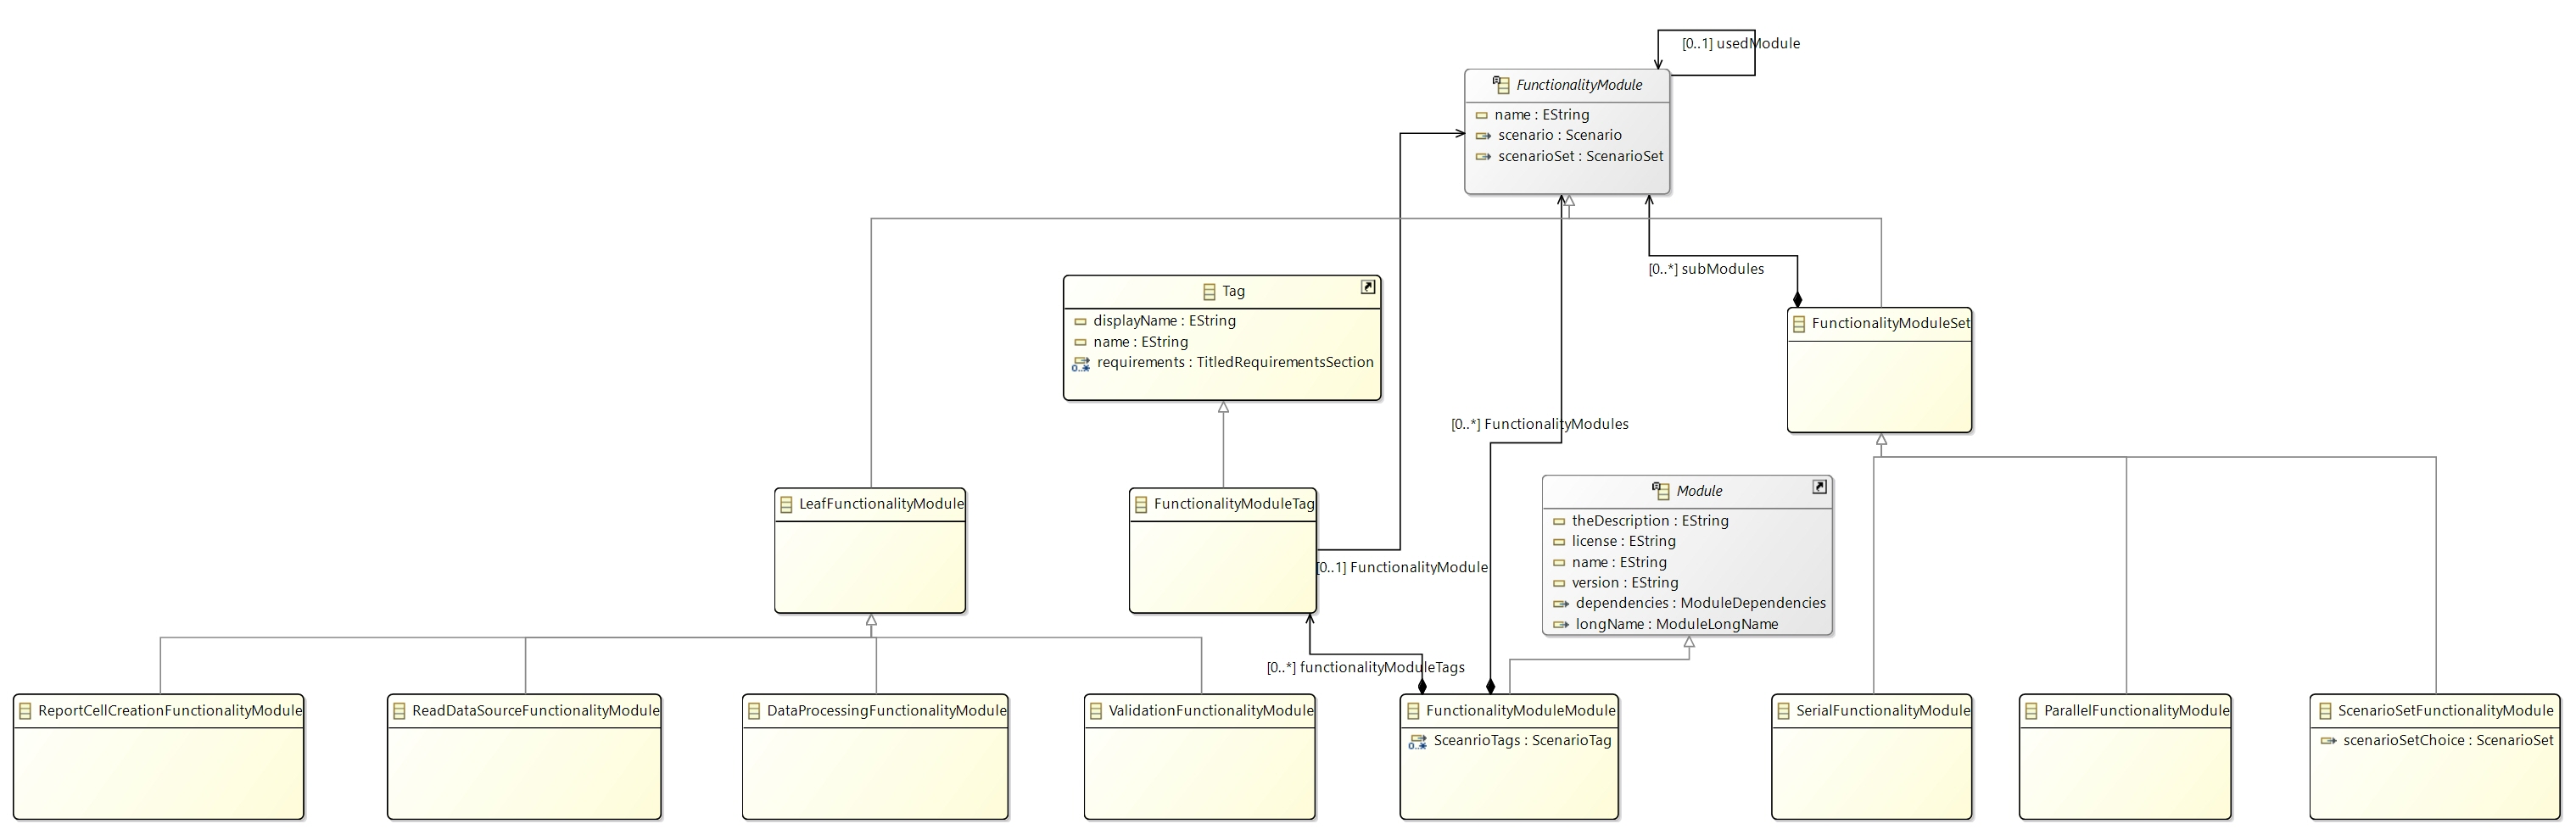Select the ReadDataSourceFunctionalityModule title
The width and height of the screenshot is (2576, 835).
(536, 712)
